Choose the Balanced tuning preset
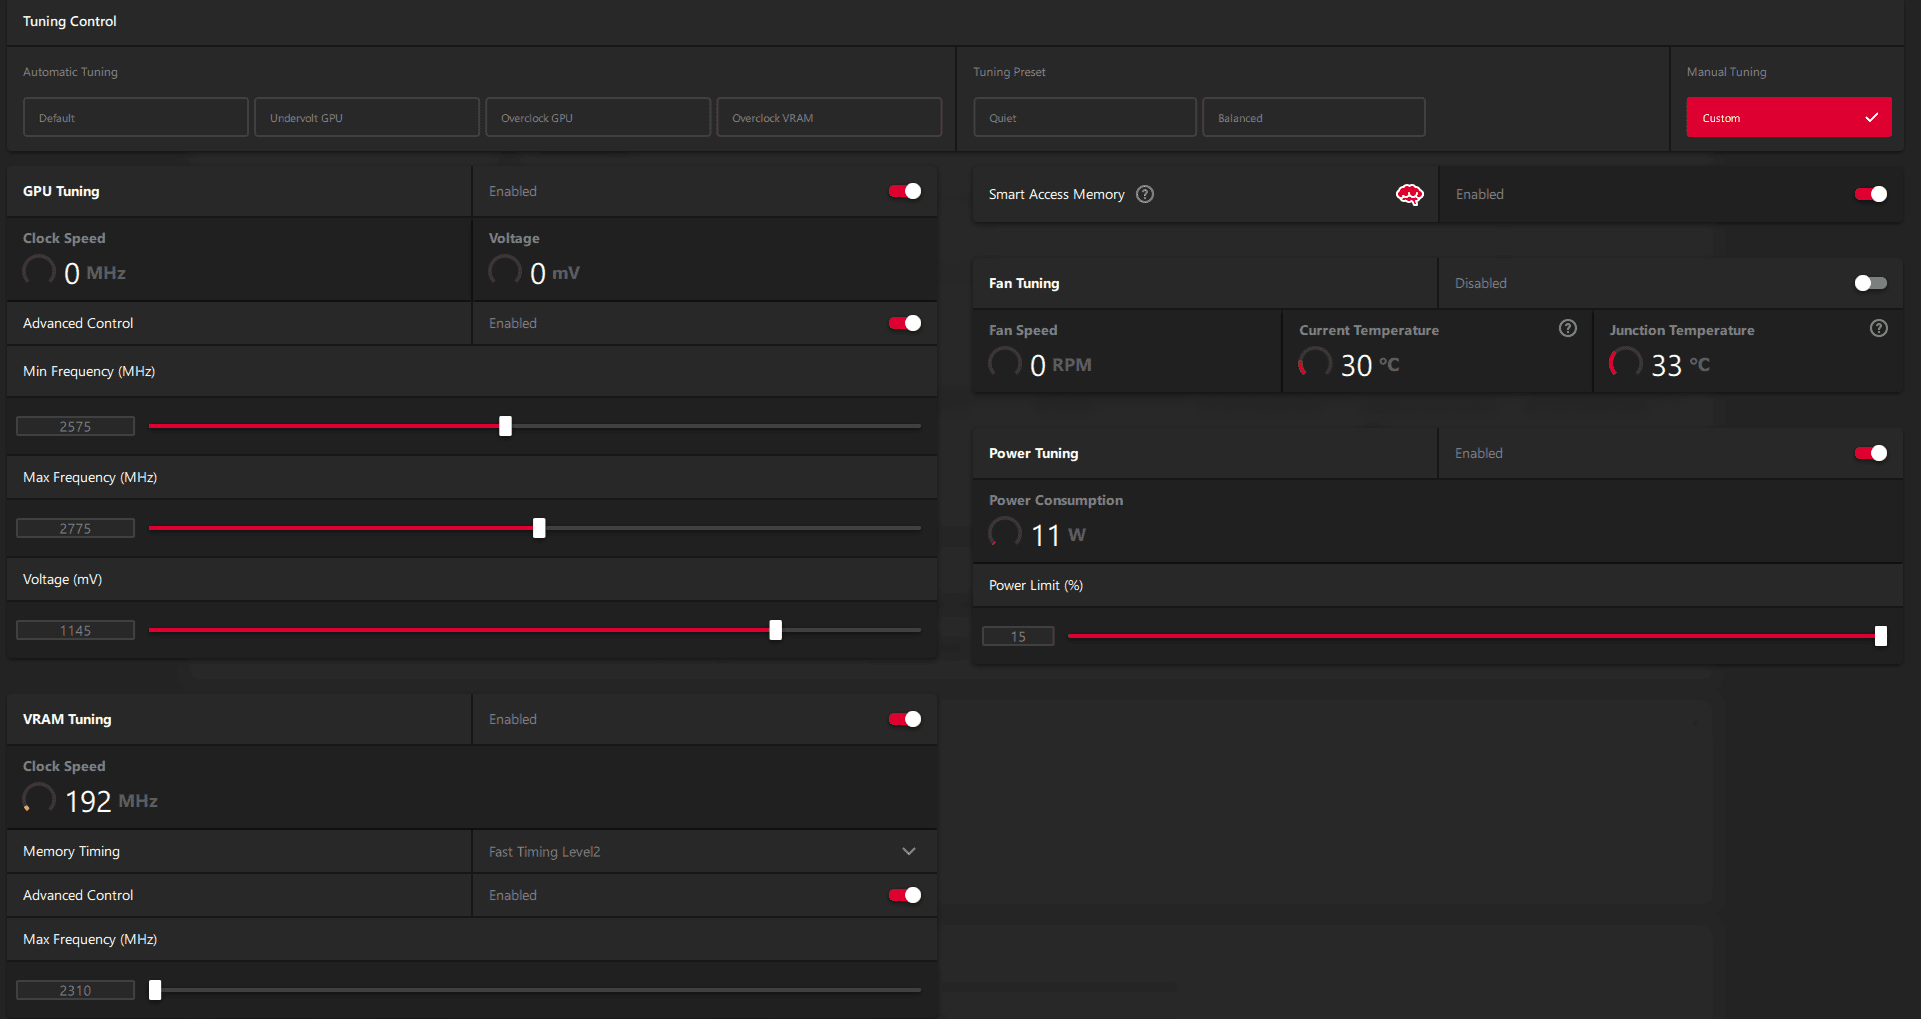 [x=1314, y=117]
